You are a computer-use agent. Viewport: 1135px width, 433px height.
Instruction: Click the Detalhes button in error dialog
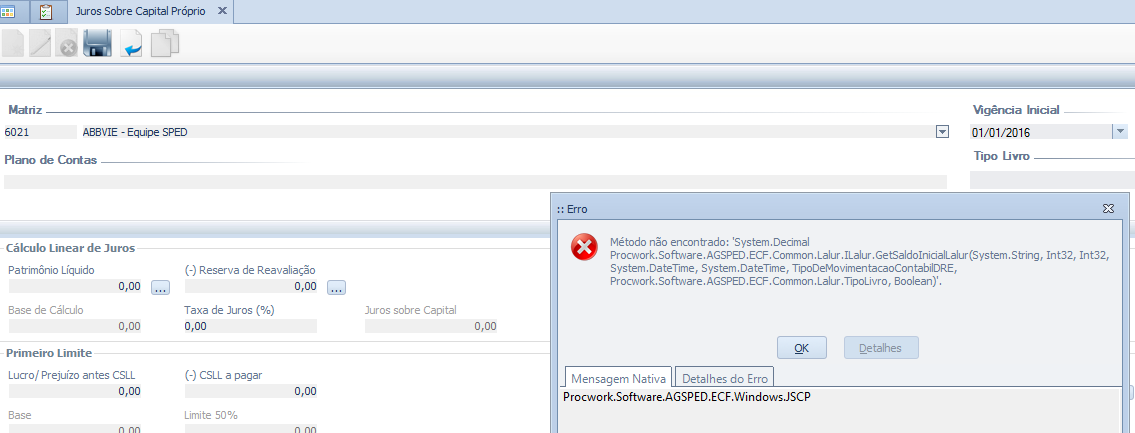pos(881,348)
